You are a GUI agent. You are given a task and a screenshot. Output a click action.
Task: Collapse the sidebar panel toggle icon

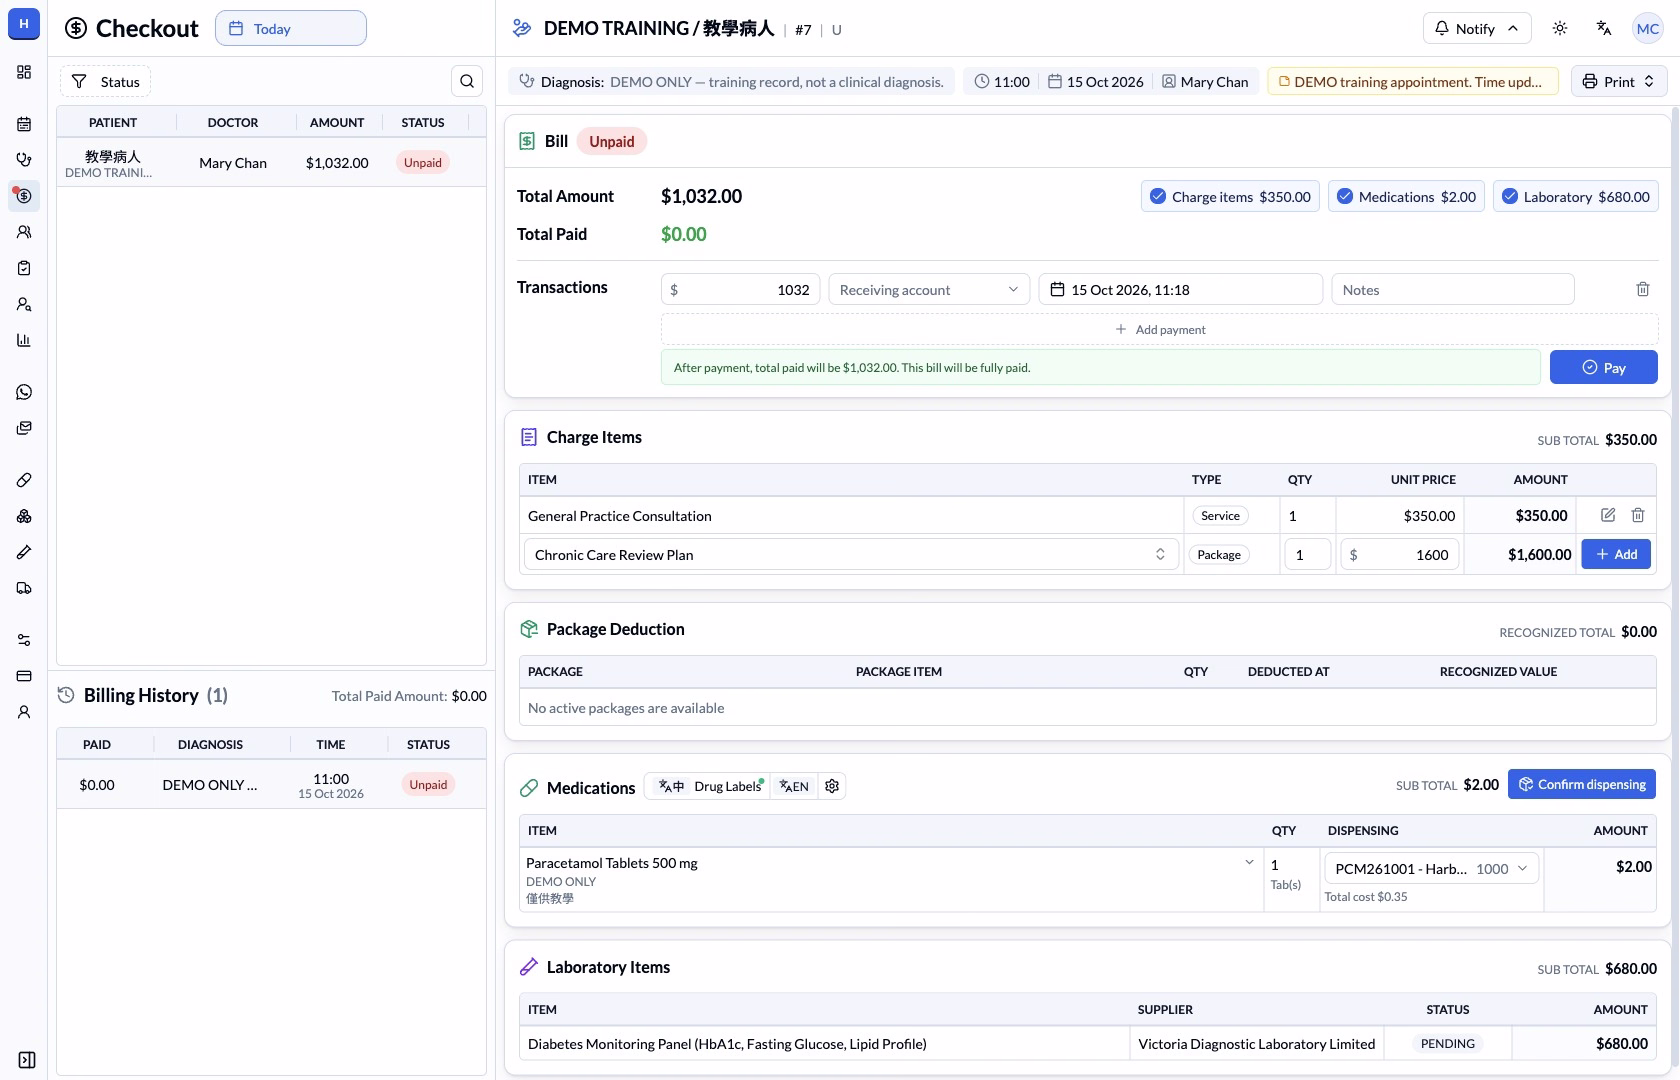[x=27, y=1060]
